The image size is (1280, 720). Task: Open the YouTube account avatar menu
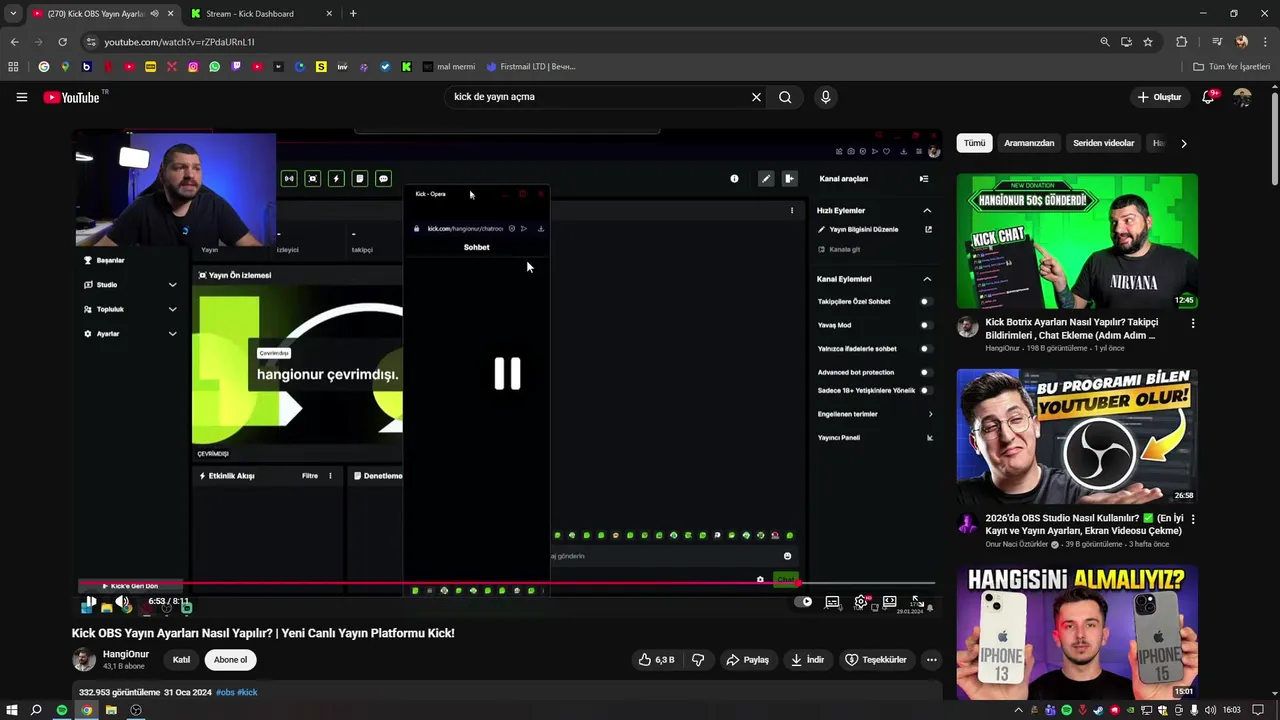[1242, 97]
